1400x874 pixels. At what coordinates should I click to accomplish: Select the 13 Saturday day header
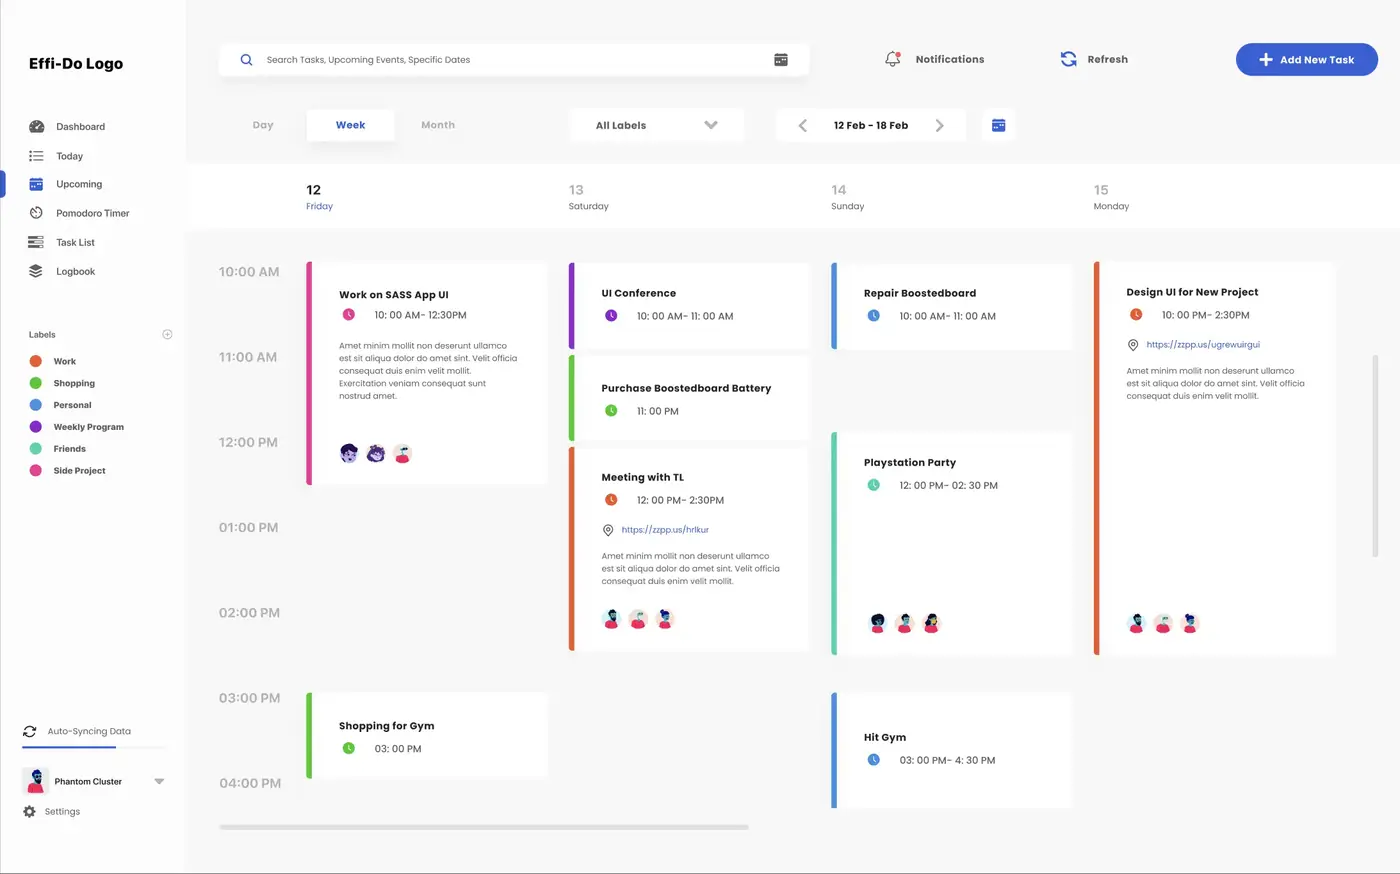coord(588,197)
